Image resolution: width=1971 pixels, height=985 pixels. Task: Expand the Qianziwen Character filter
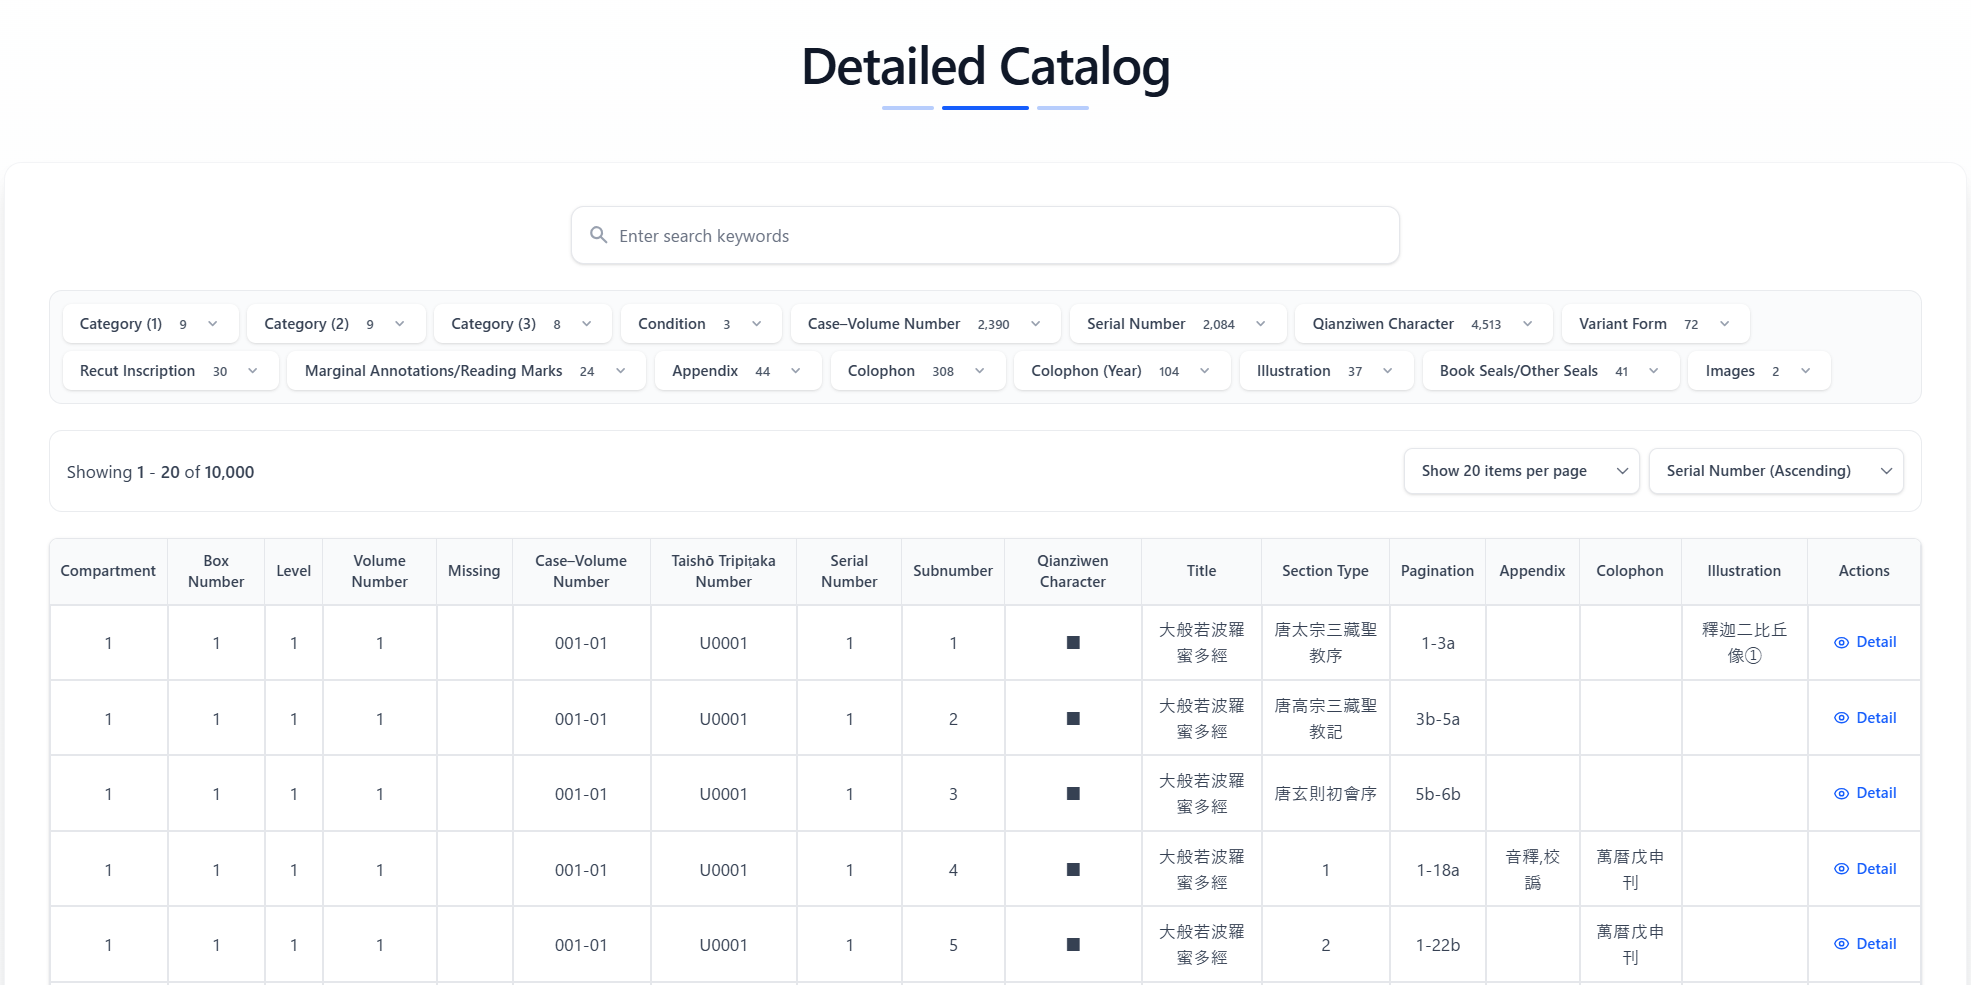click(1422, 323)
